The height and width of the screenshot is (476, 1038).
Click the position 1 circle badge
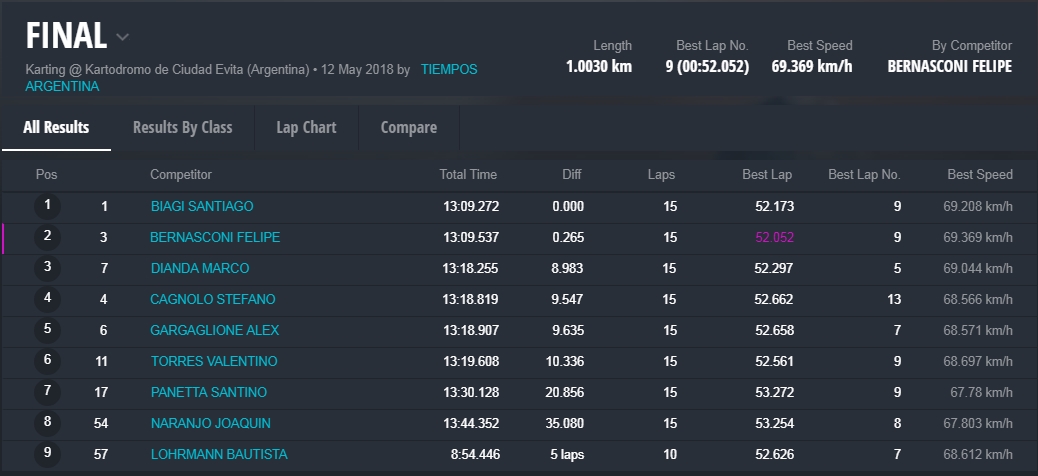point(47,207)
